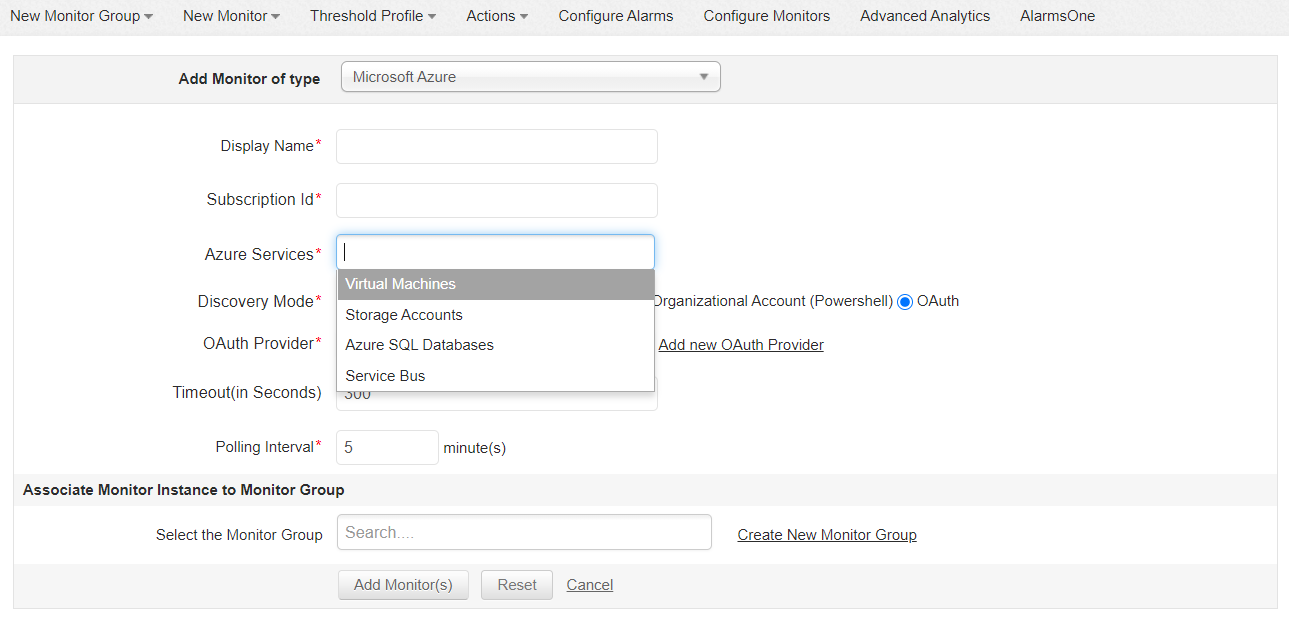
Task: Go to Configure Monitors
Action: point(767,16)
